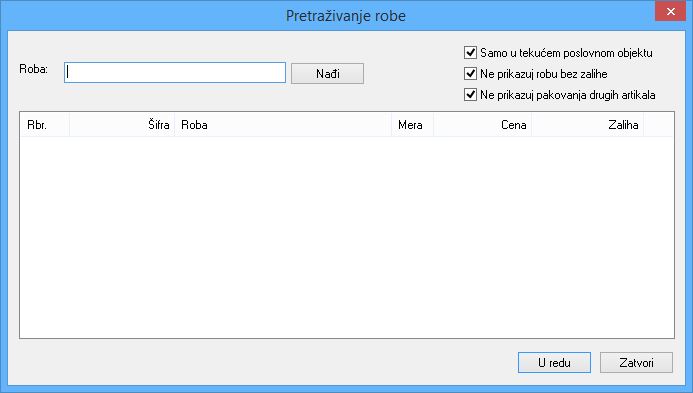The height and width of the screenshot is (393, 693).
Task: Sort by the Mera column header
Action: click(x=412, y=125)
